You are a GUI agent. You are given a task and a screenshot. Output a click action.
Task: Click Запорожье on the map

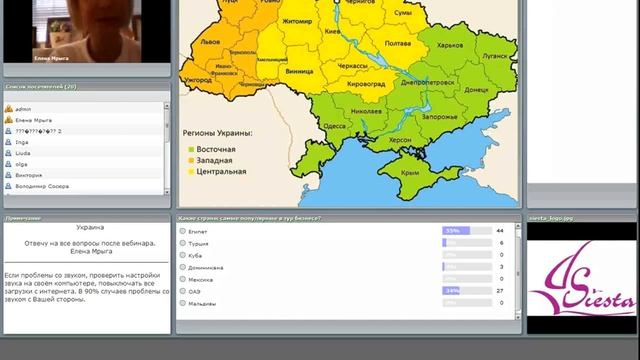point(440,117)
